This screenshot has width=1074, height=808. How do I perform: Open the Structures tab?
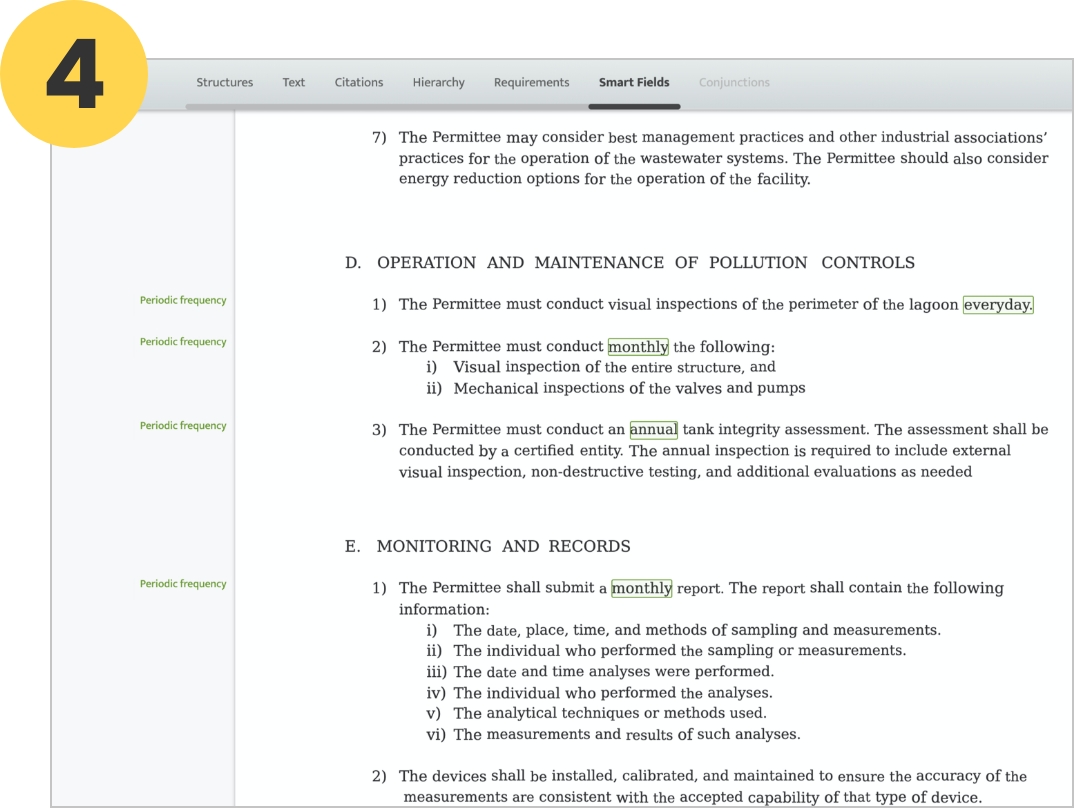(x=224, y=82)
